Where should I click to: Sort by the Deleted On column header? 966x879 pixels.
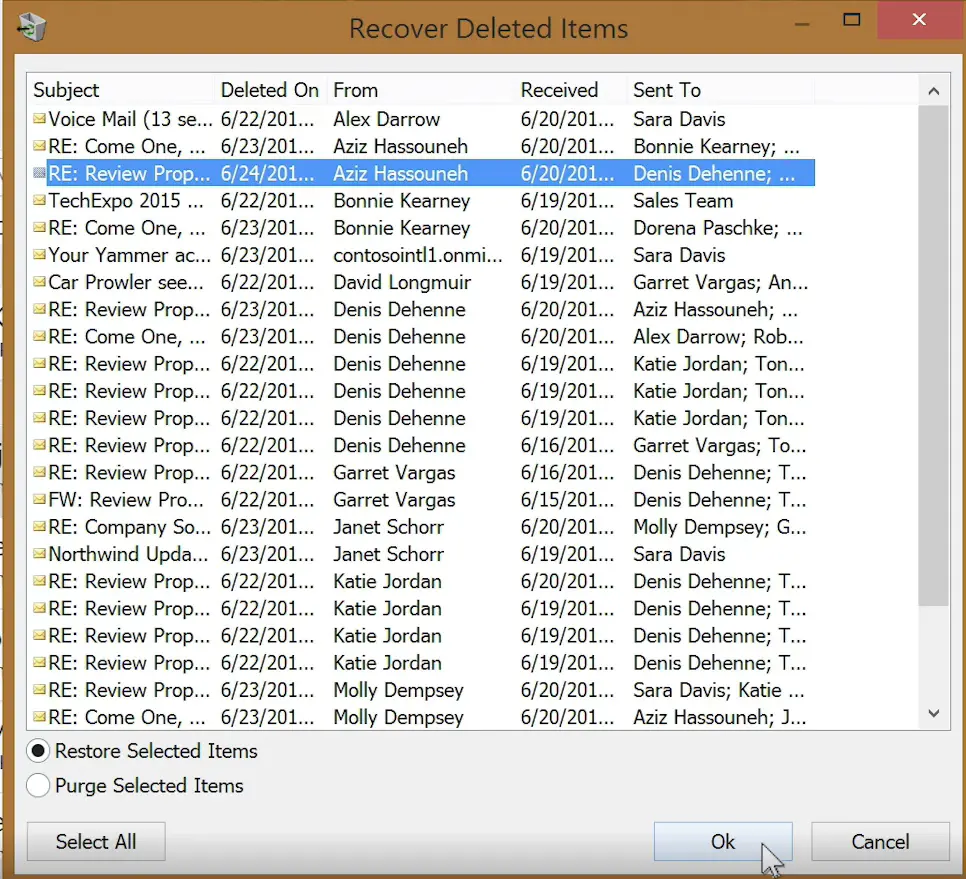(x=269, y=89)
